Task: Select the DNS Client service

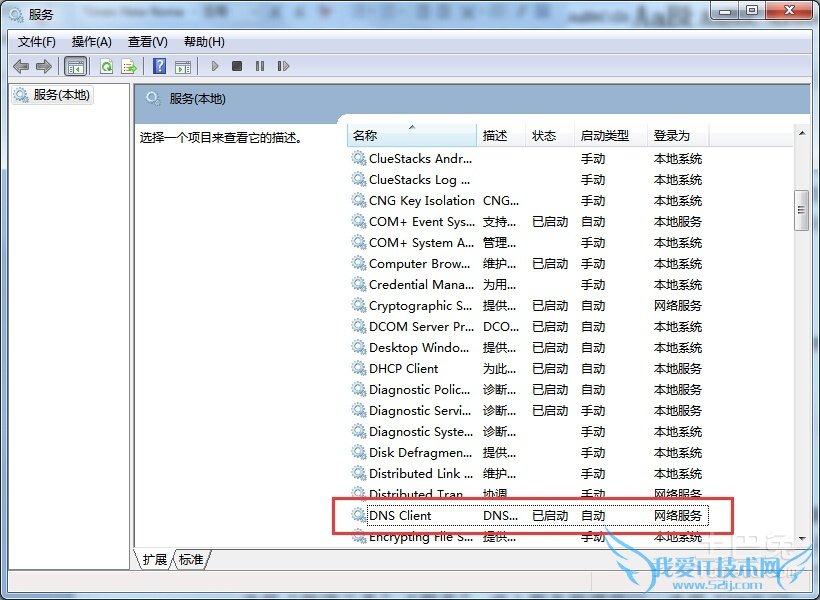Action: pyautogui.click(x=528, y=516)
